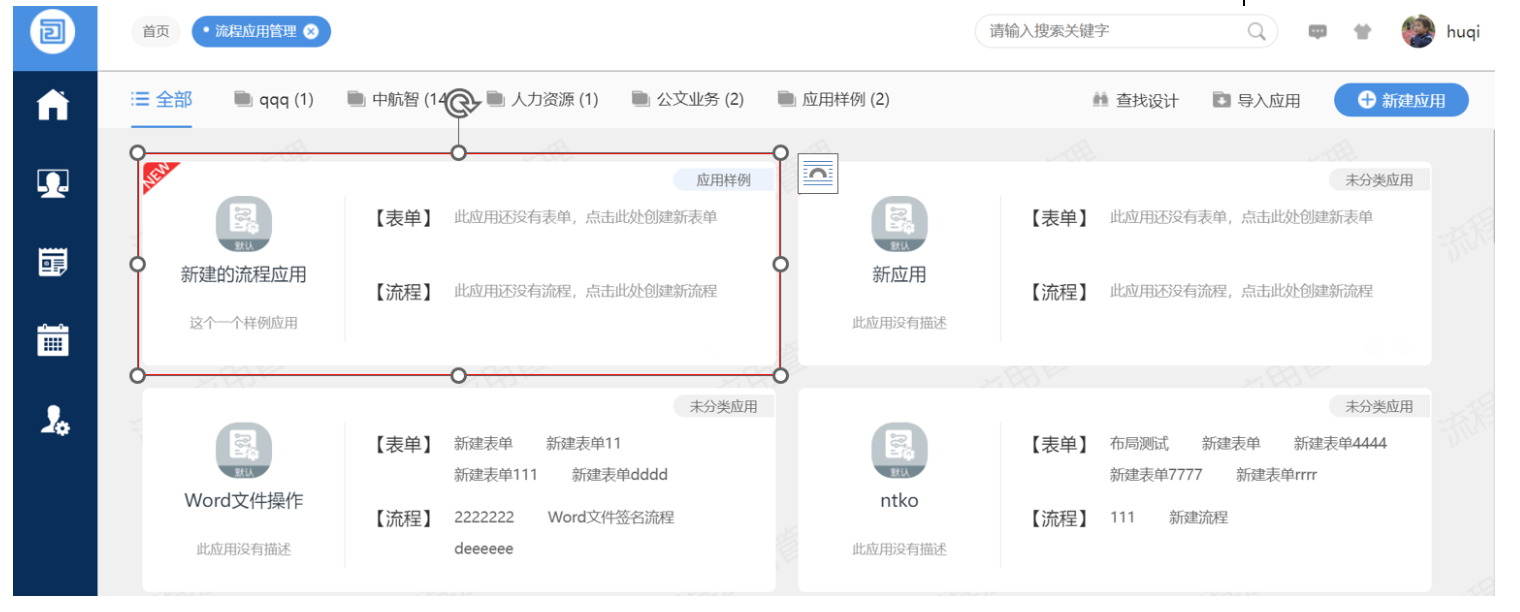
Task: Click the message chat icon in header
Action: [1318, 31]
